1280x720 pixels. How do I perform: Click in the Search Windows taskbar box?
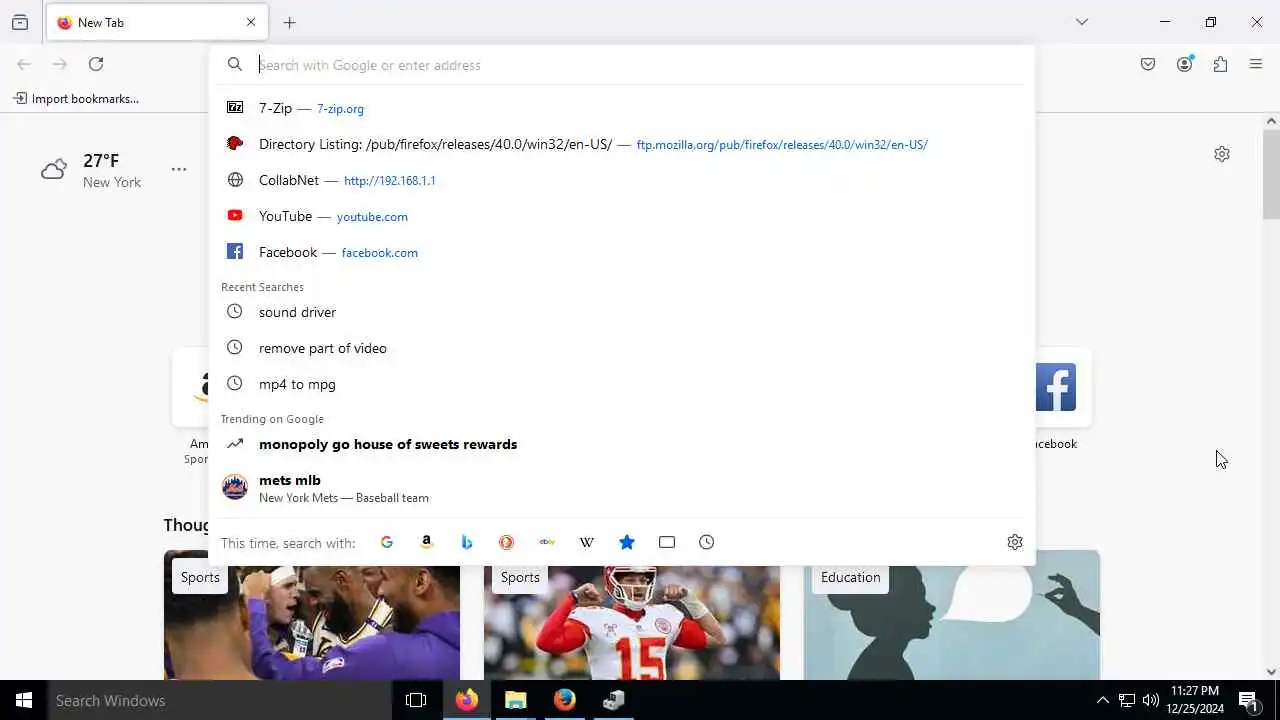tap(220, 701)
